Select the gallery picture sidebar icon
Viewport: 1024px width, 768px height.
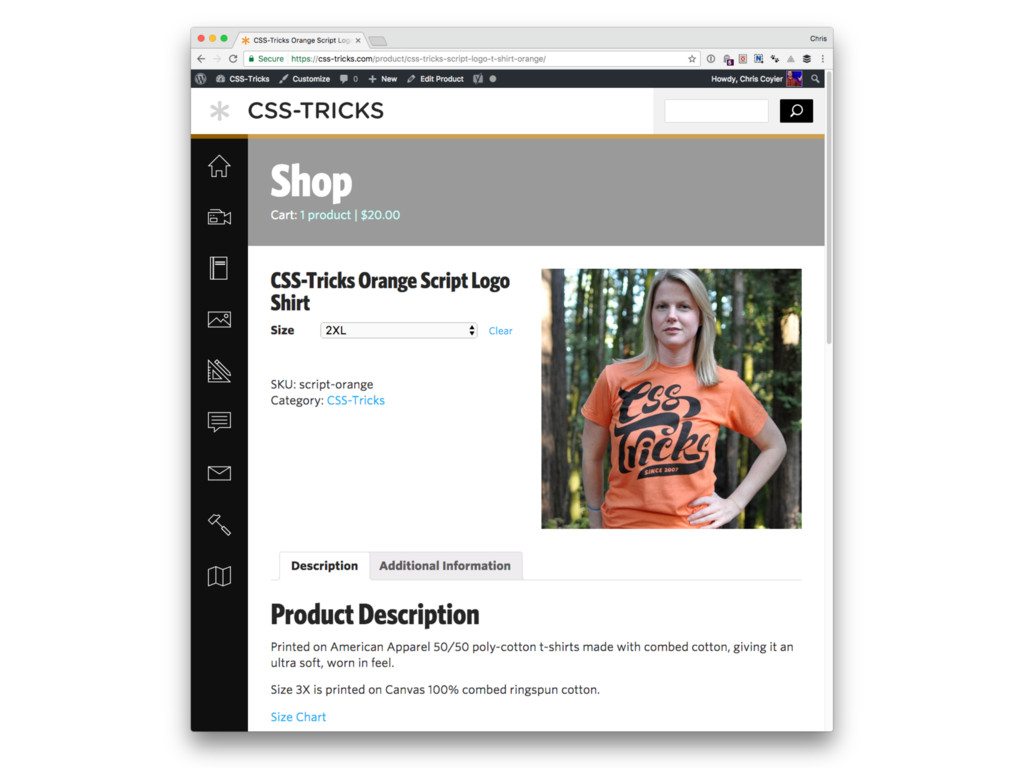coord(219,319)
